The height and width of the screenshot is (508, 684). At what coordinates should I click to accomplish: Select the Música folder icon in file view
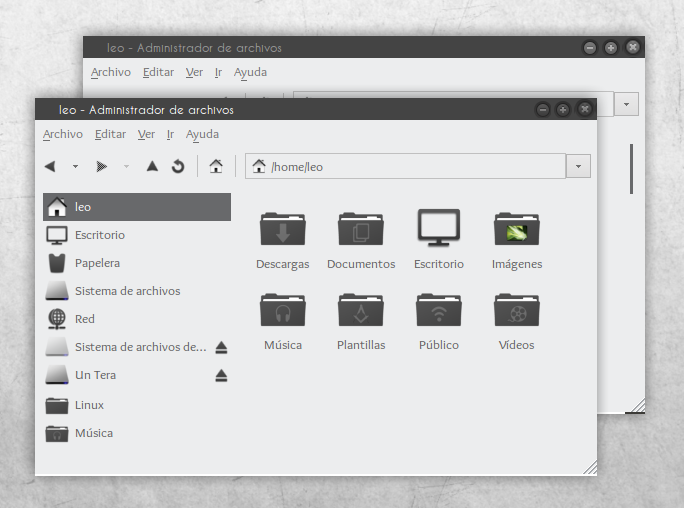pos(283,310)
